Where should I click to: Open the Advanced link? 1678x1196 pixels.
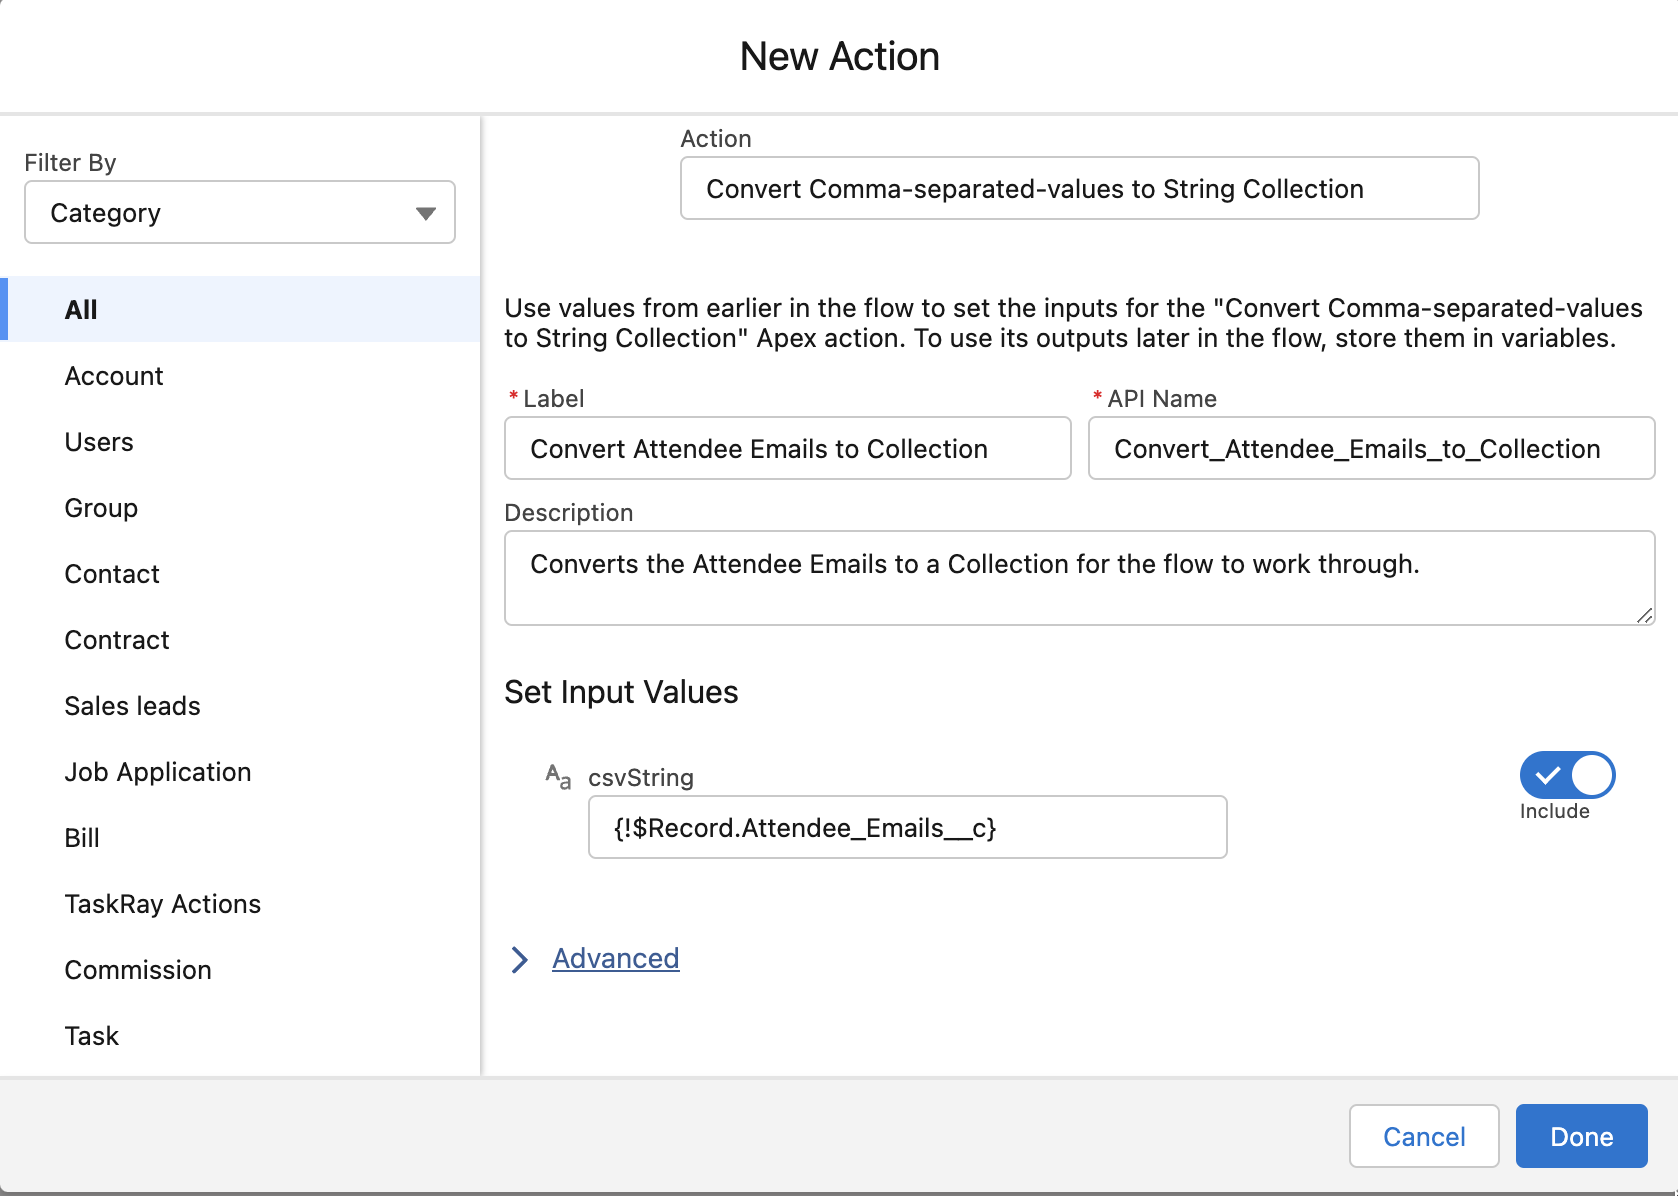click(614, 958)
